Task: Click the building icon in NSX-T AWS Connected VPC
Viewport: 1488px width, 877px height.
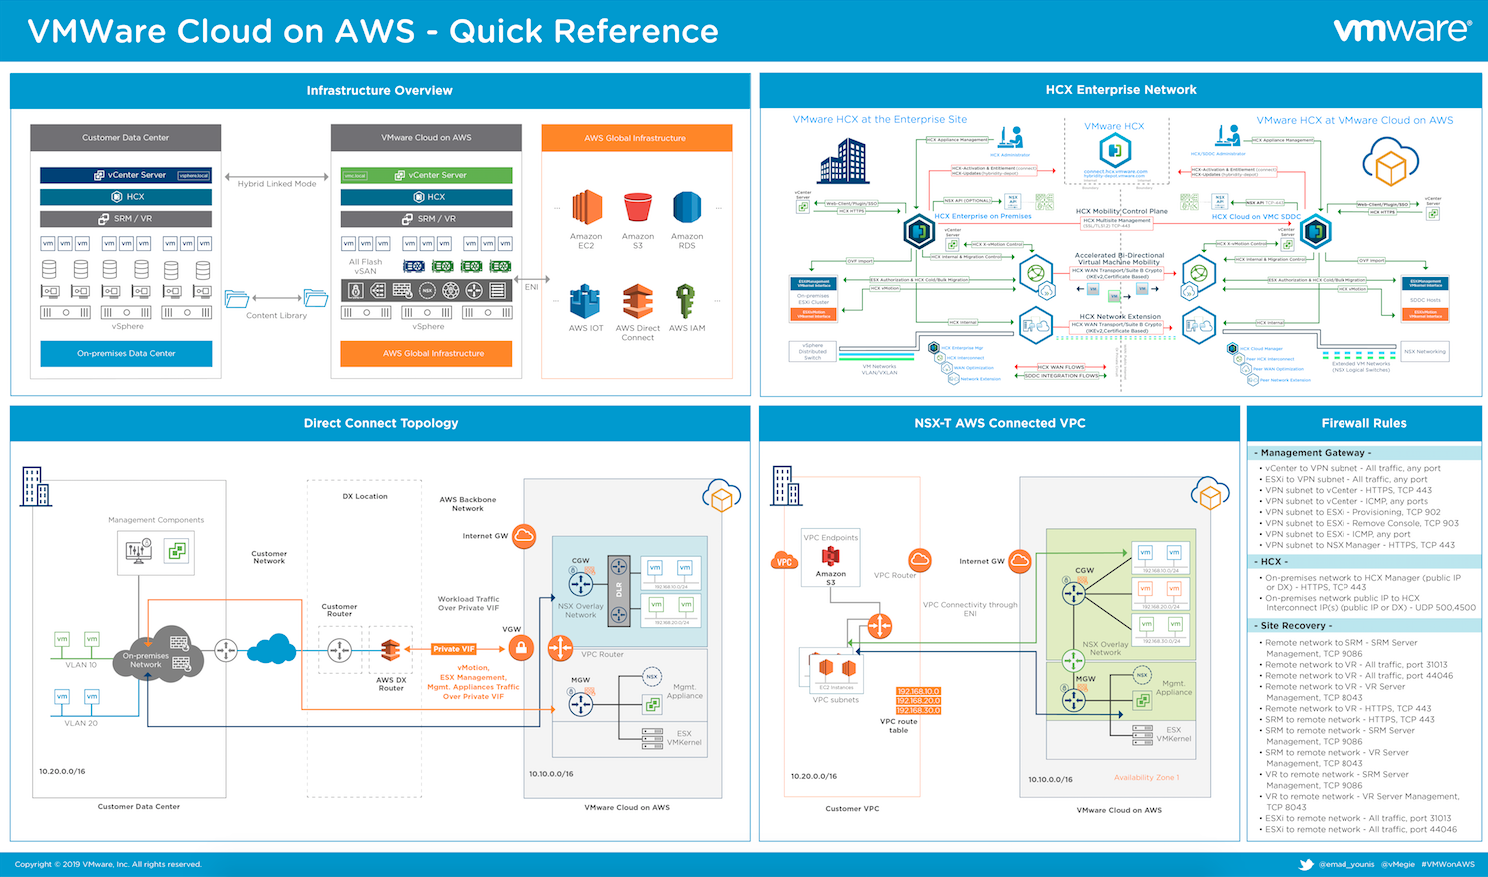Action: (786, 486)
